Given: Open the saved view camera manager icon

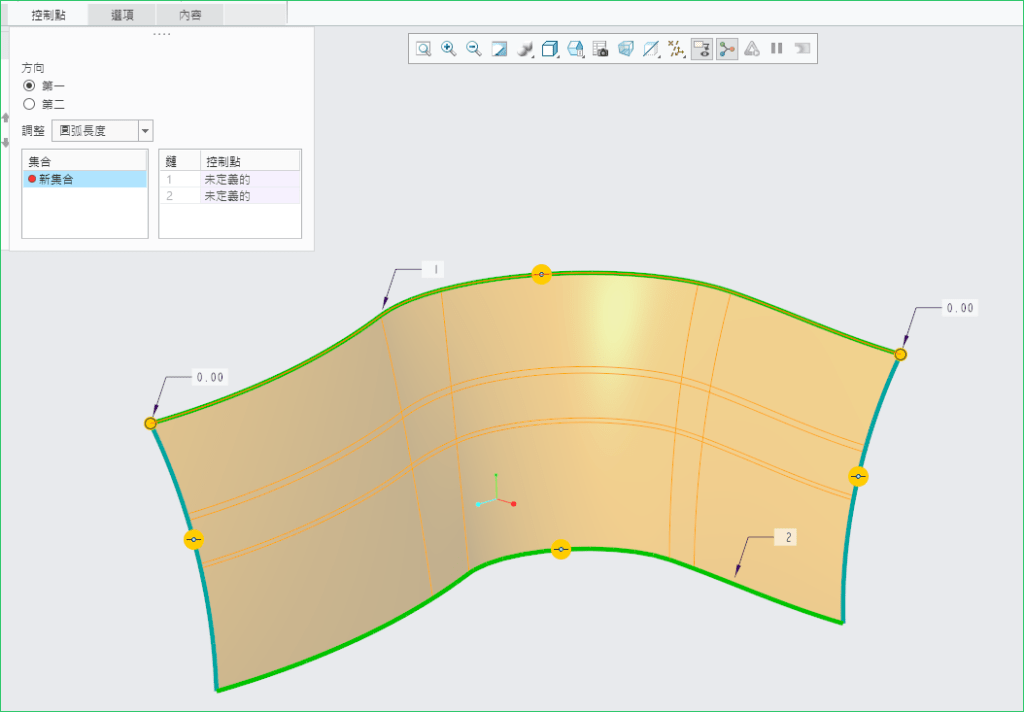Looking at the screenshot, I should point(601,49).
